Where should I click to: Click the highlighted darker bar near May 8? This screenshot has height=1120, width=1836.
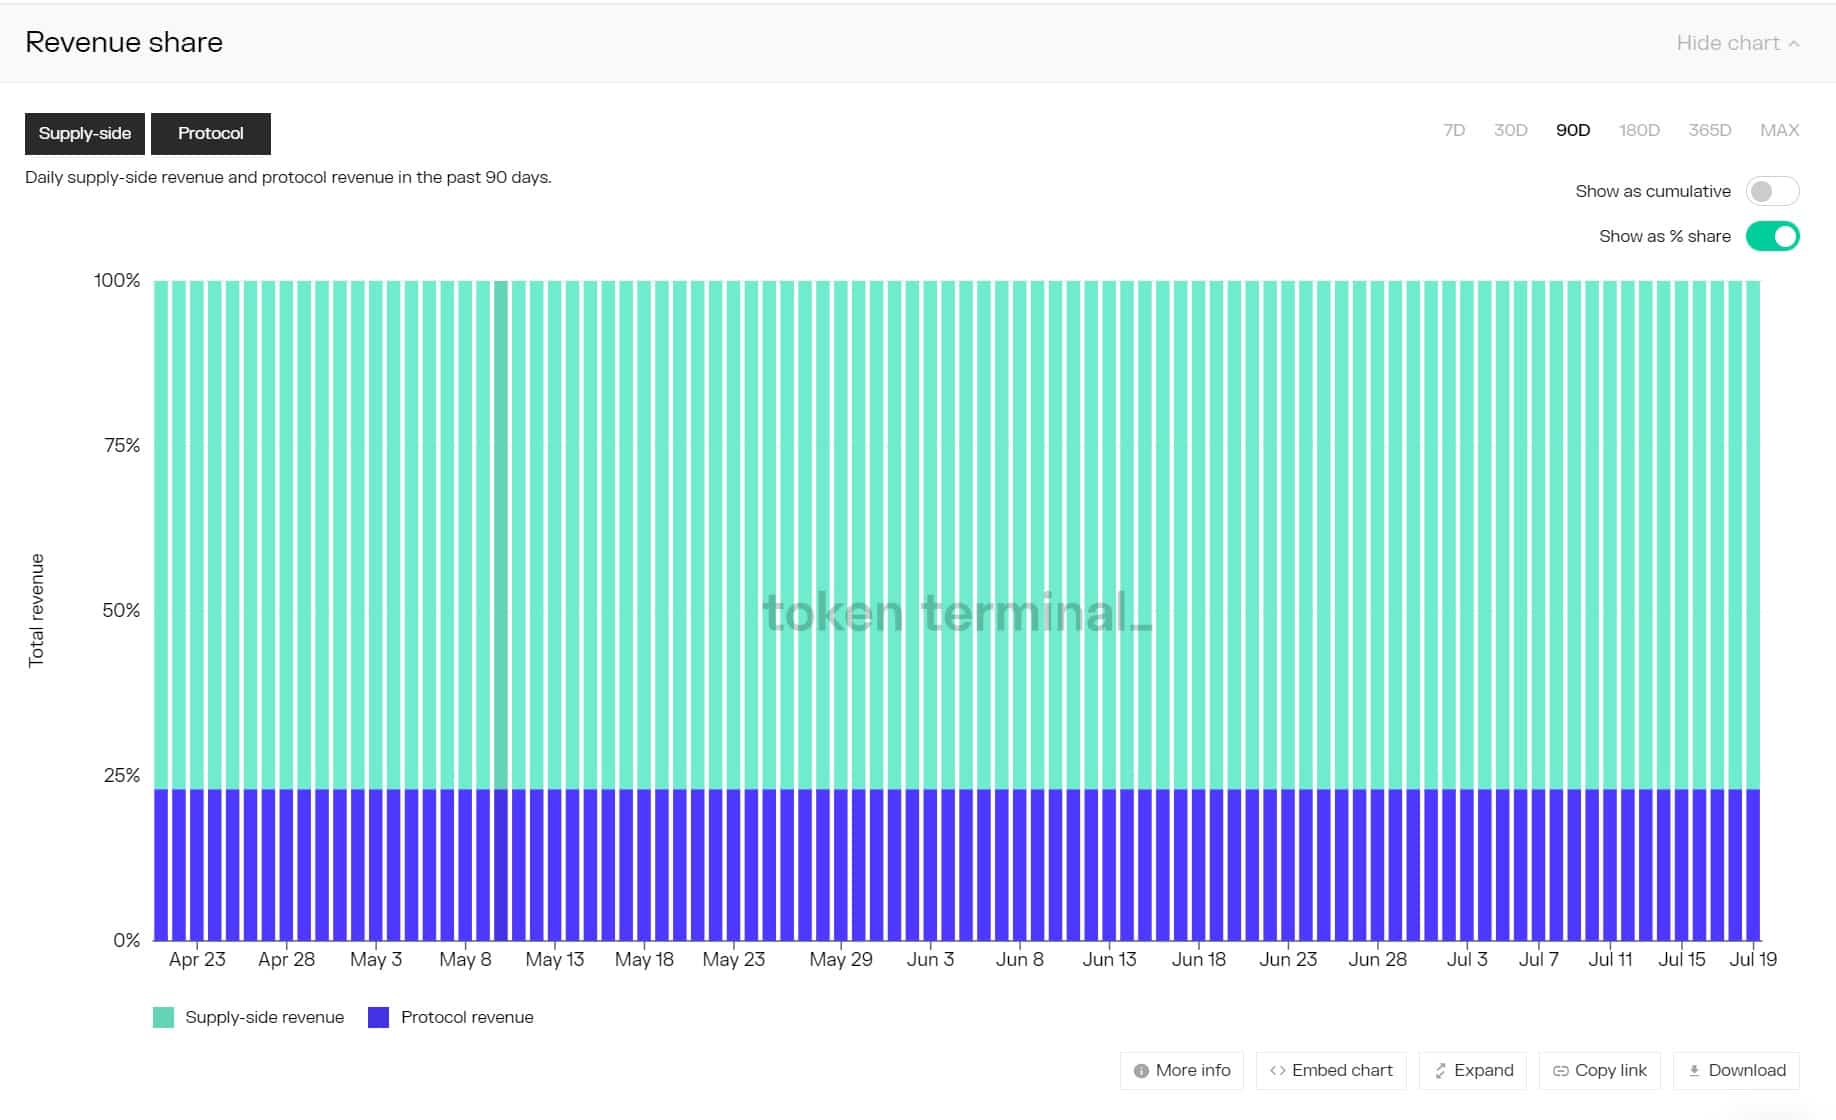tap(501, 530)
